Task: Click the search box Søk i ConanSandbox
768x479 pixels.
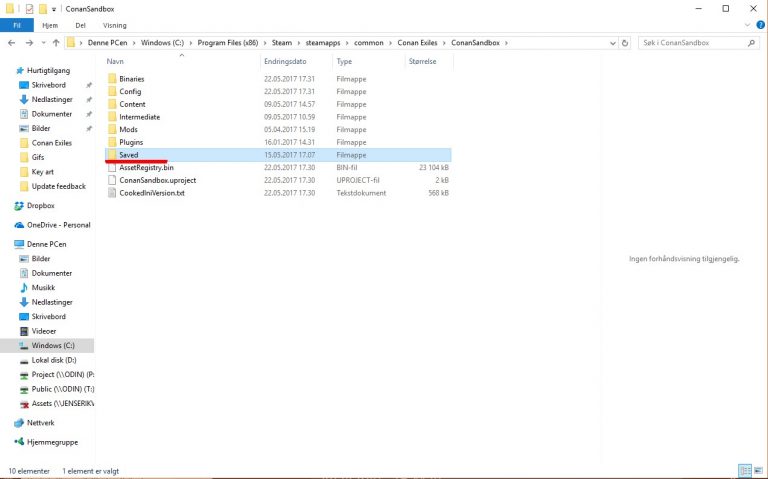Action: coord(690,44)
